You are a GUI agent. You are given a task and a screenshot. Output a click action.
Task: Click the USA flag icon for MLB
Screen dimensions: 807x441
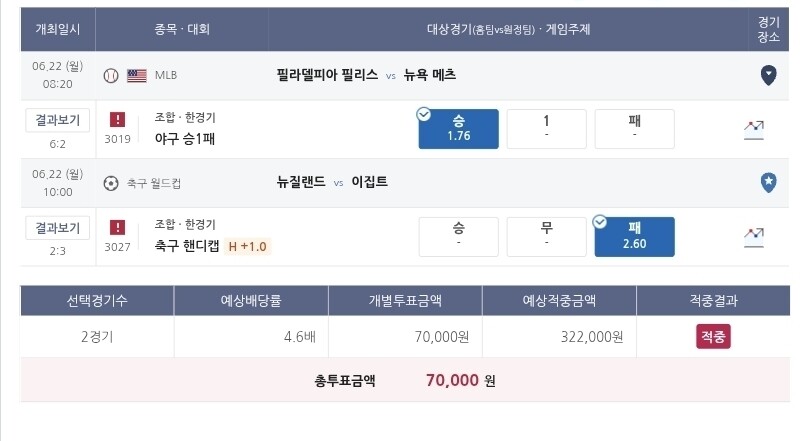pyautogui.click(x=137, y=76)
